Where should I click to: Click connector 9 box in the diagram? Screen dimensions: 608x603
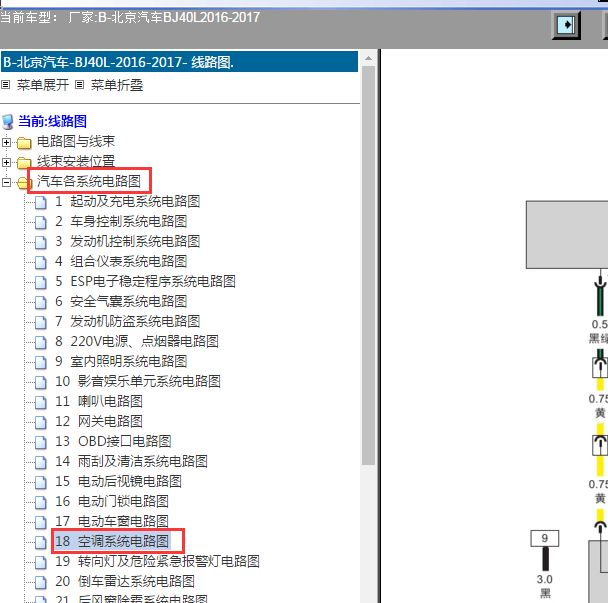tap(544, 539)
